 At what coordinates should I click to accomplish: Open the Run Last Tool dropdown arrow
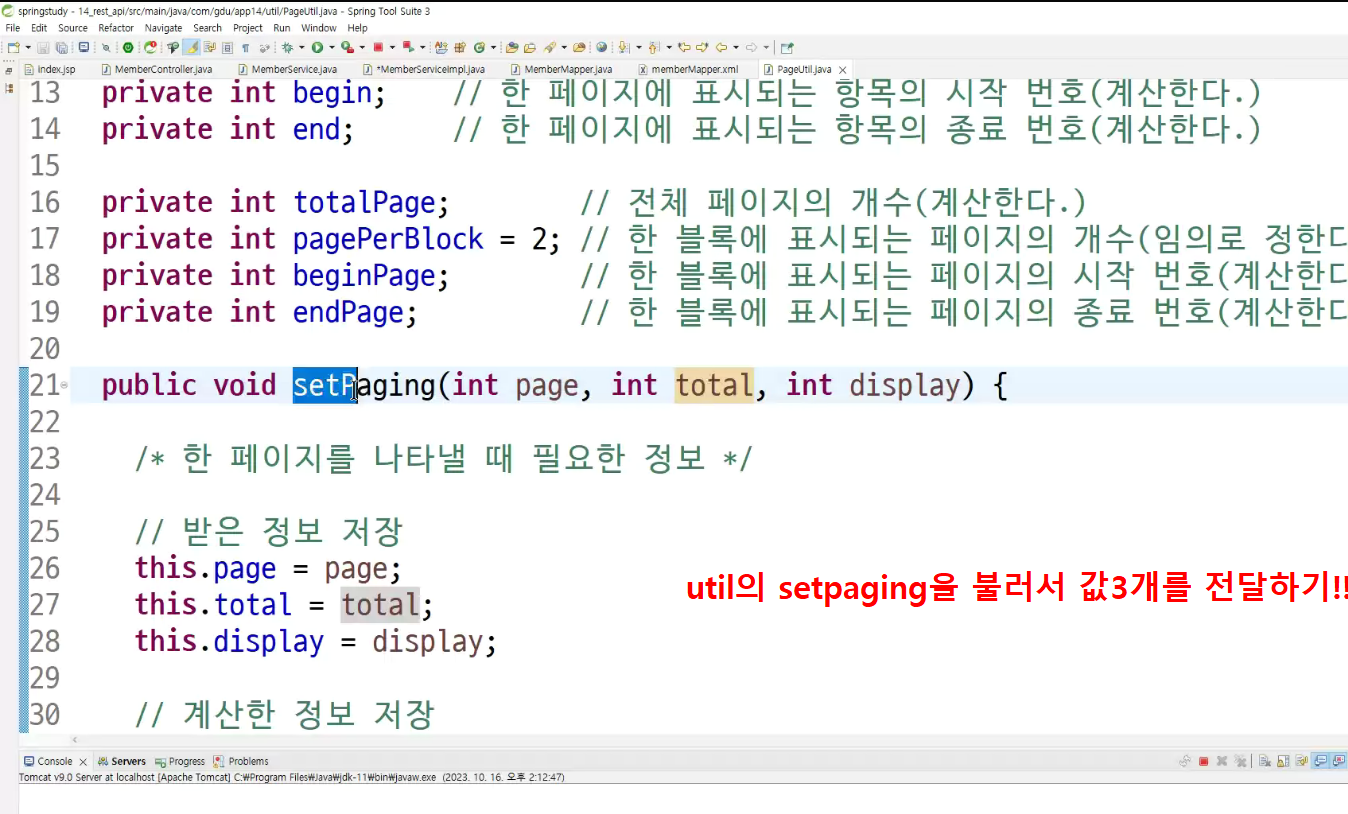coord(362,47)
